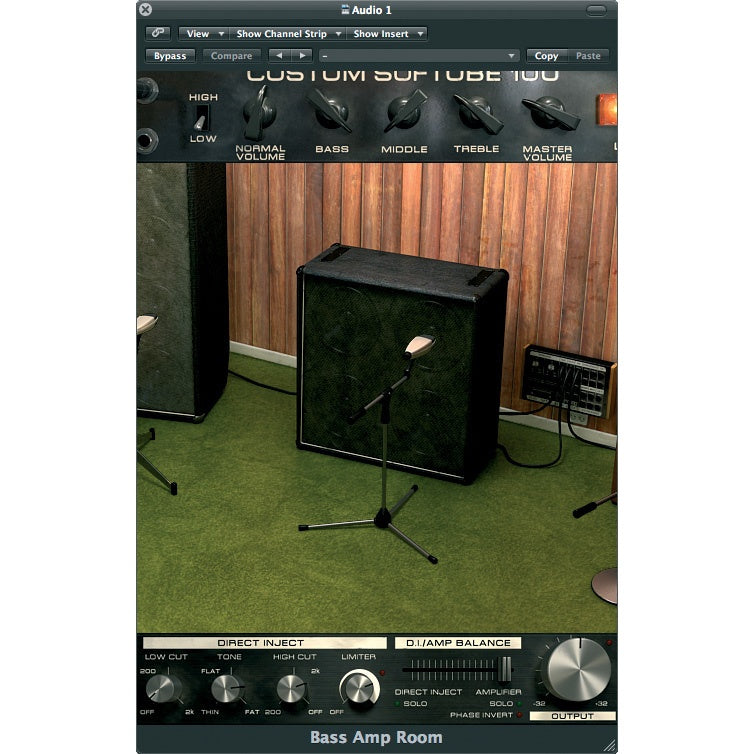Click the Limiter indicator LED
Viewport: 754px width, 754px height.
coord(382,673)
